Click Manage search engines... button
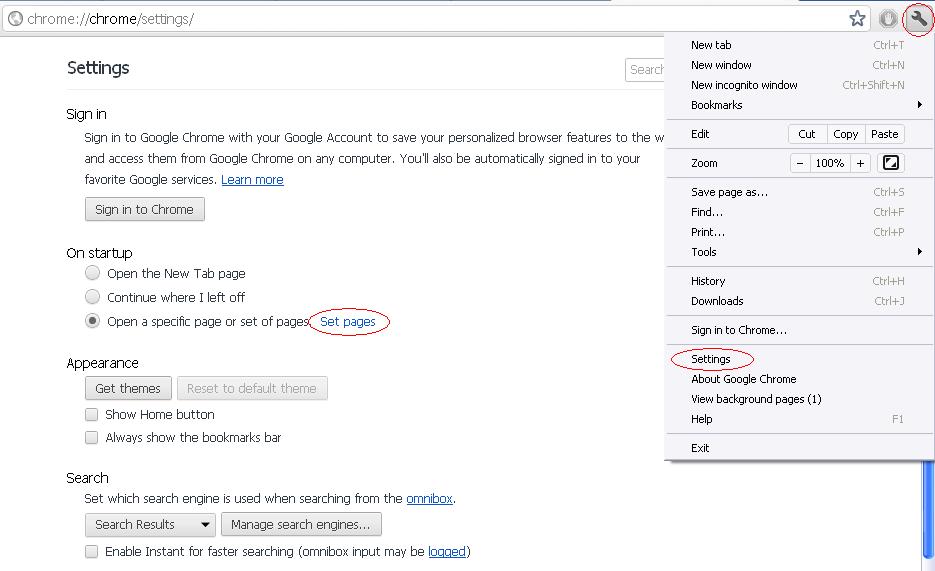This screenshot has height=571, width=935. pyautogui.click(x=301, y=525)
